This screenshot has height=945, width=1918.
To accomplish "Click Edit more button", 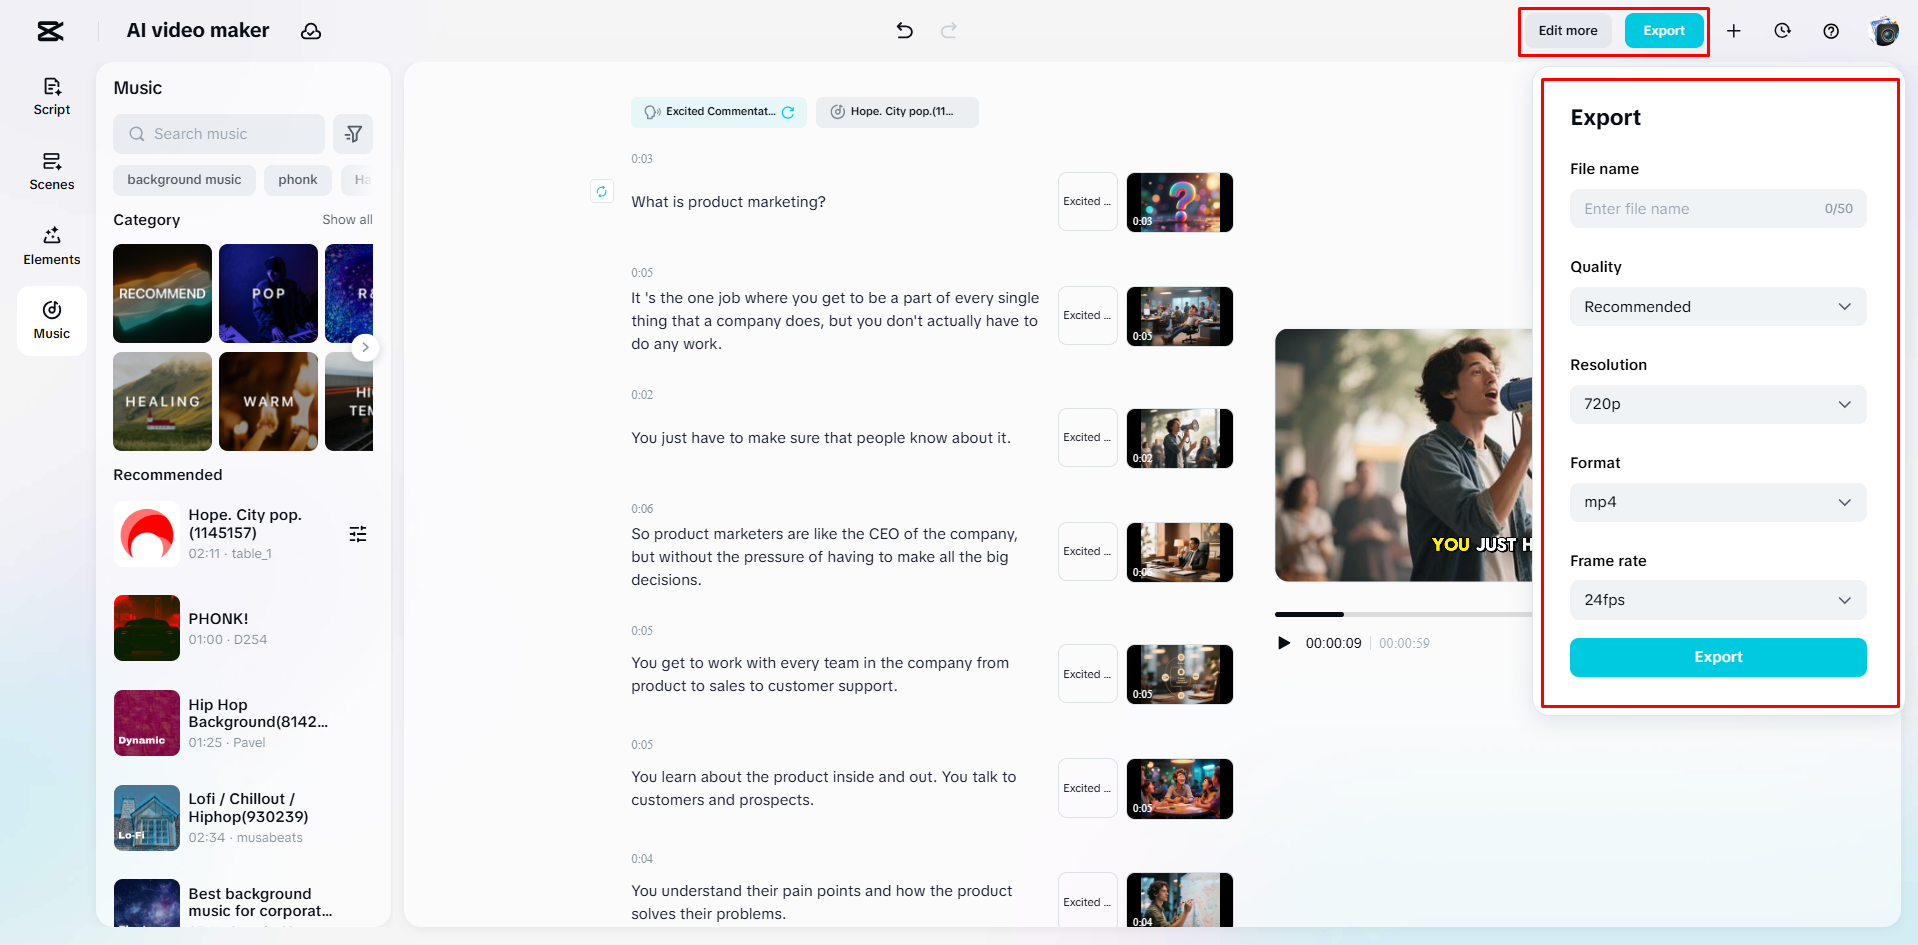I will tap(1568, 31).
